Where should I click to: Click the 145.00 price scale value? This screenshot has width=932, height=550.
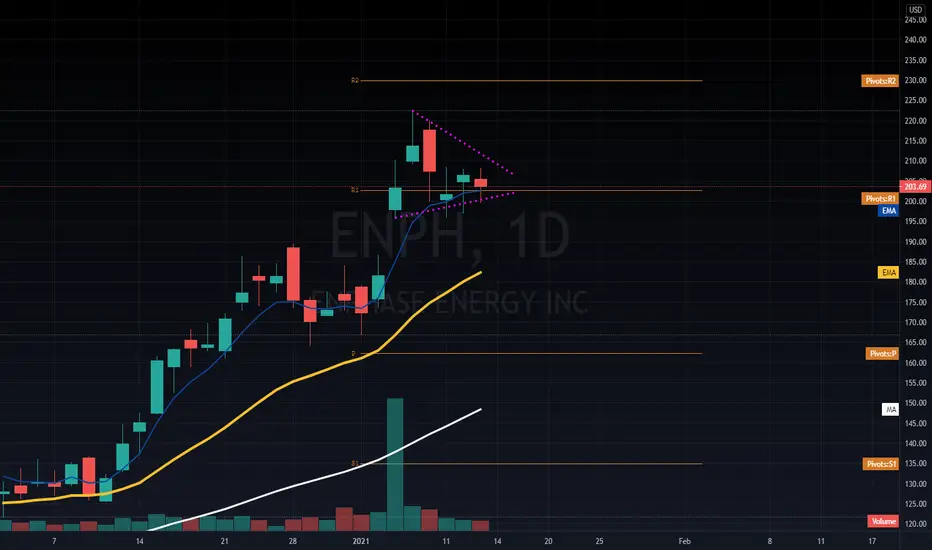pos(915,423)
